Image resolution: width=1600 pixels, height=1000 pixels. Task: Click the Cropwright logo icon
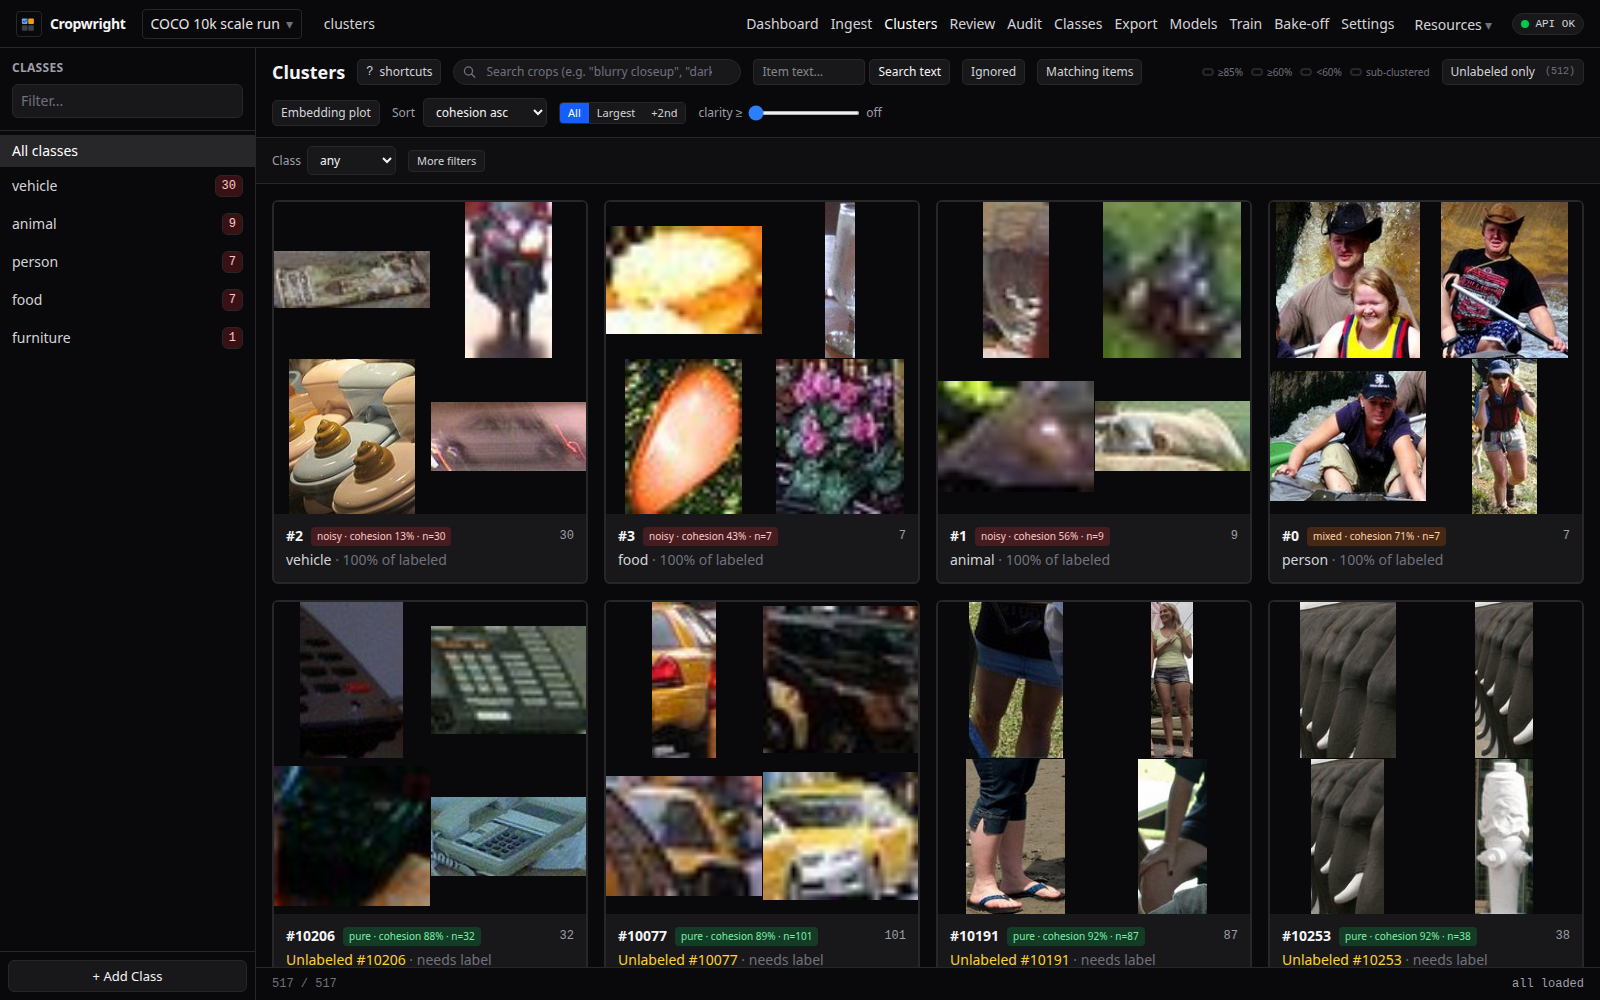[x=28, y=24]
